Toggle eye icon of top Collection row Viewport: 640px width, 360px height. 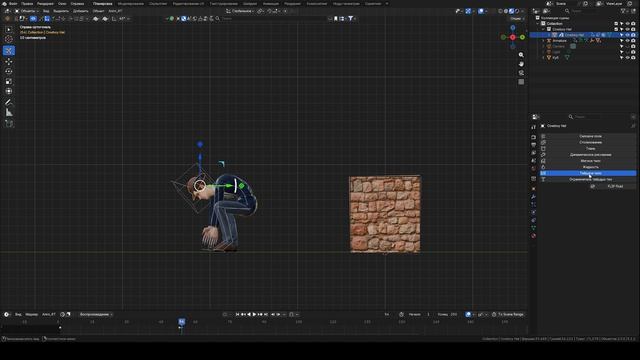point(627,24)
